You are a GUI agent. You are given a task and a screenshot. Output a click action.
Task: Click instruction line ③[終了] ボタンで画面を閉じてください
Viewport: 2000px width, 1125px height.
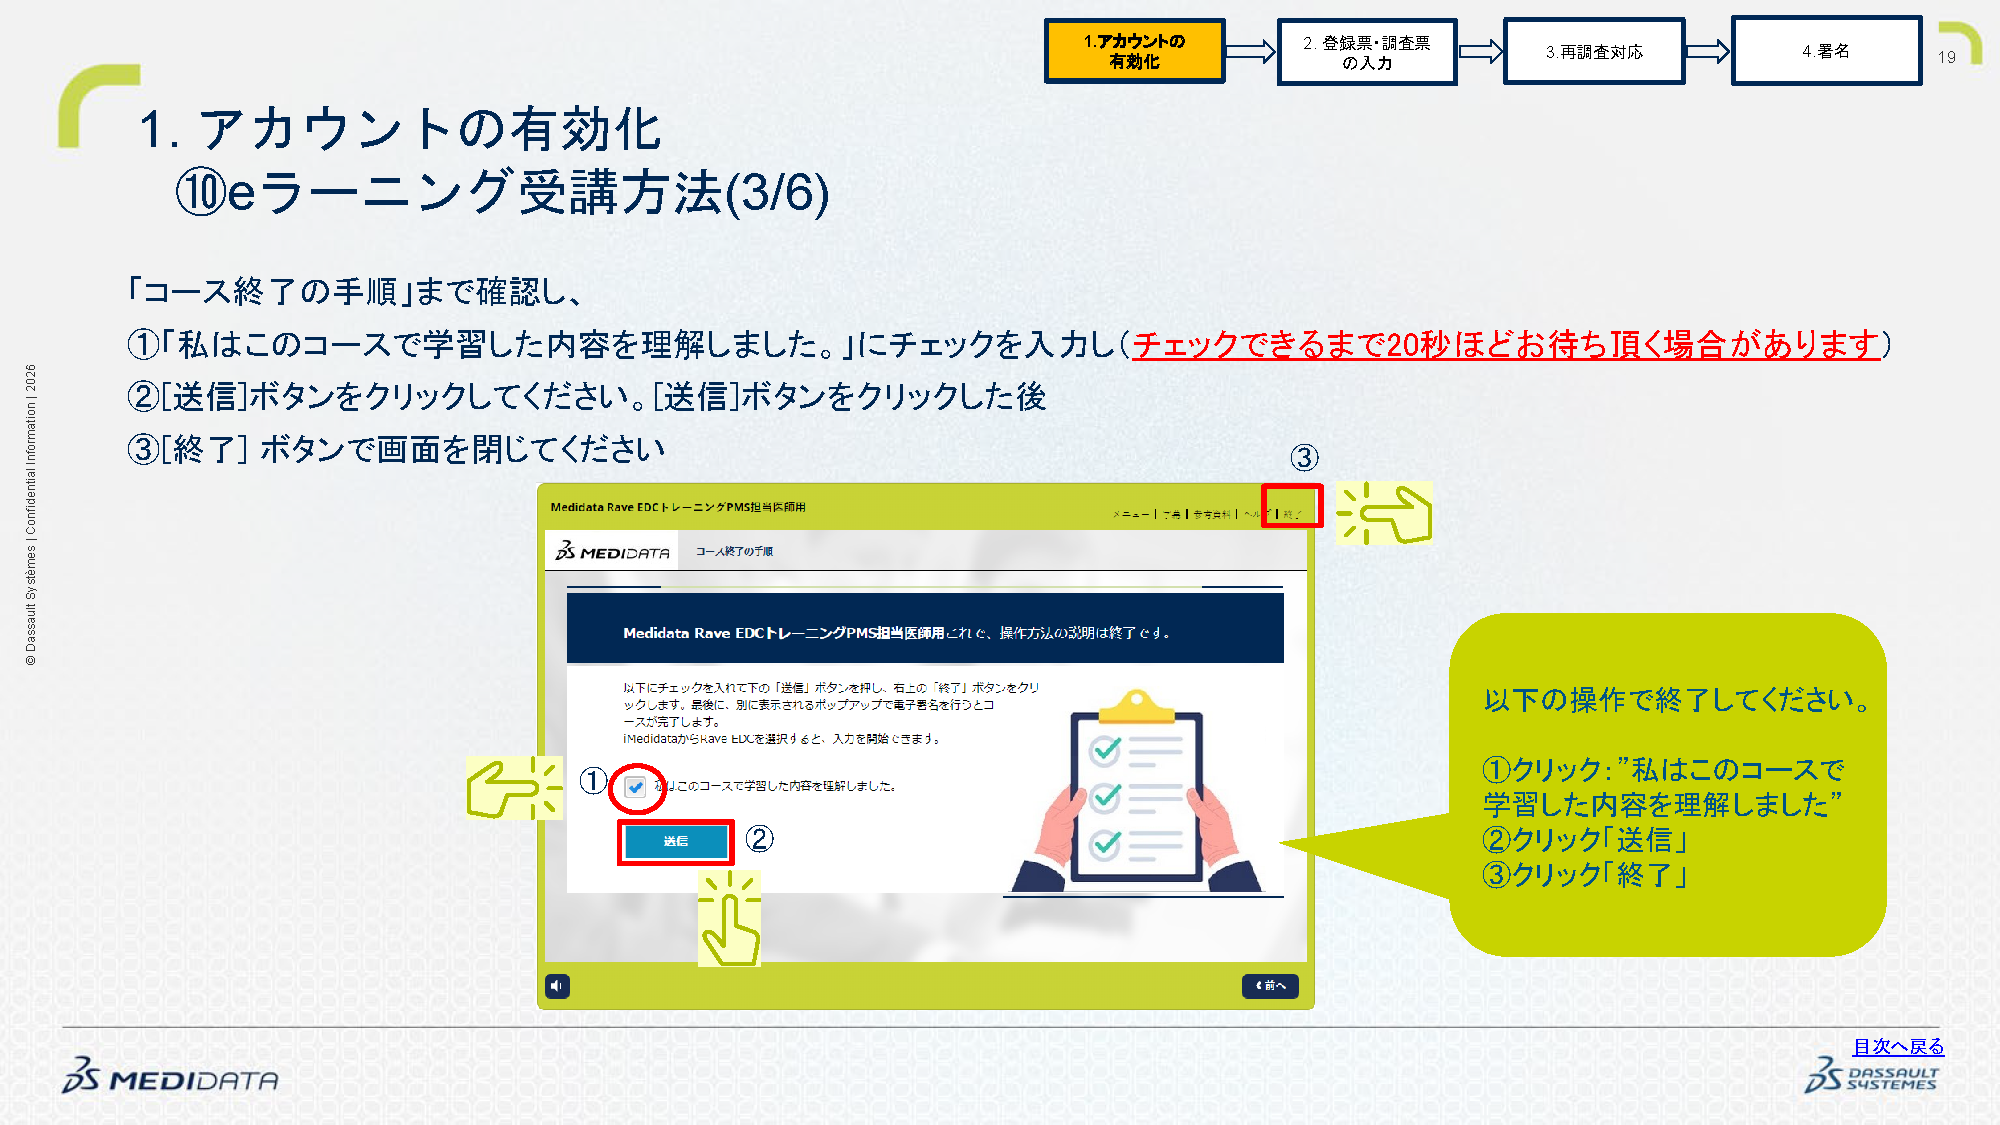coord(396,449)
